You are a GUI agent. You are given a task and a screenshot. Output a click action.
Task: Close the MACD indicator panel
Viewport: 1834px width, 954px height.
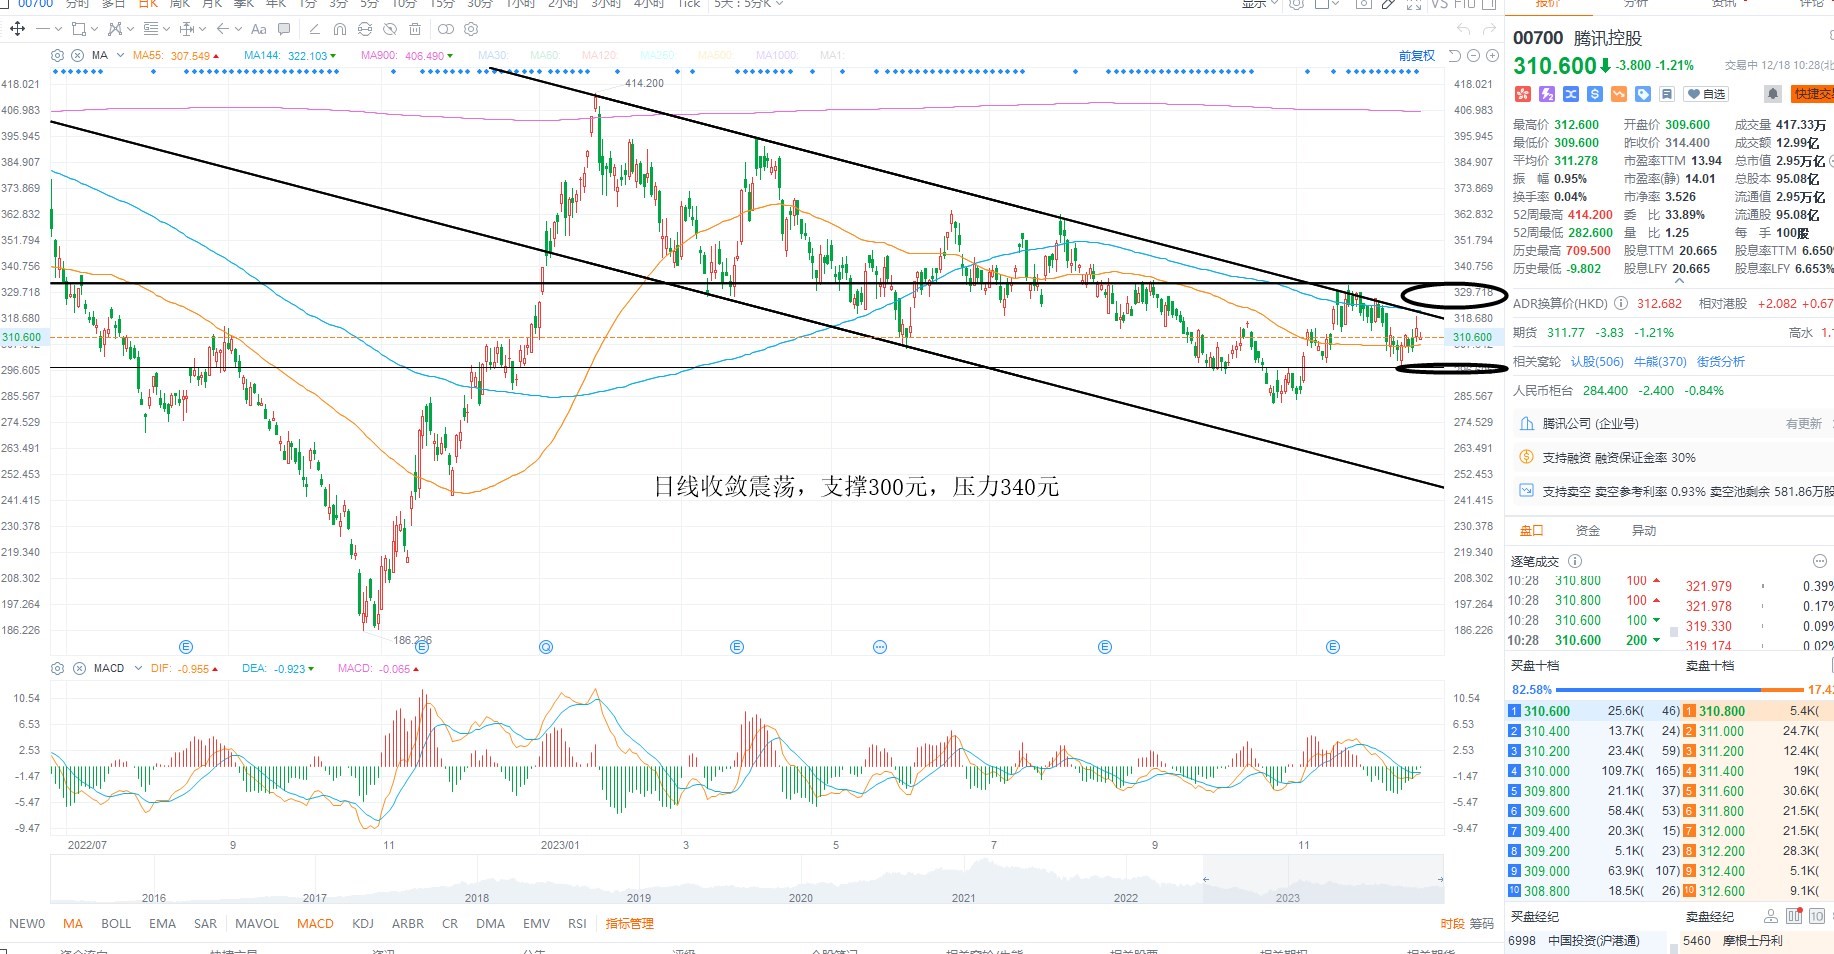78,668
